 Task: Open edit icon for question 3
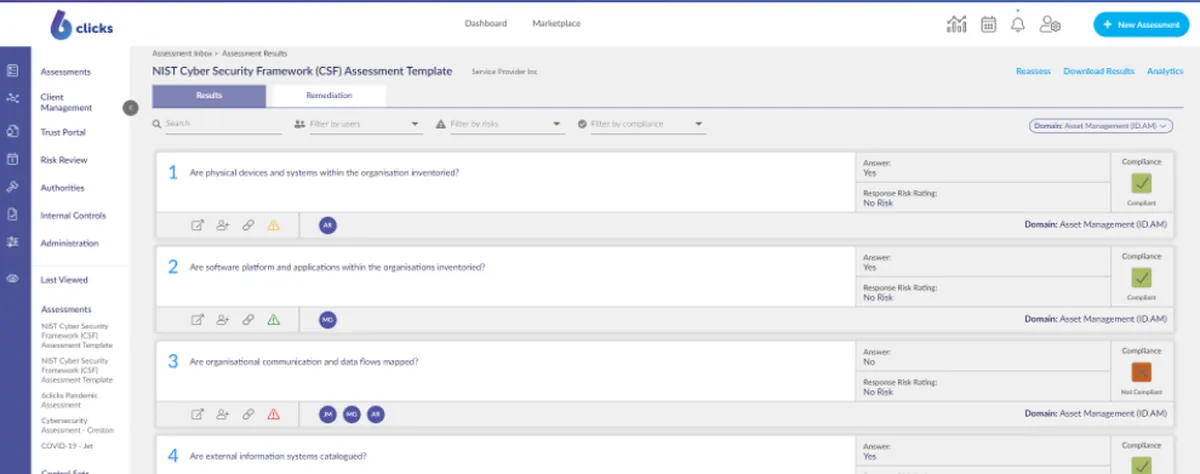(198, 413)
